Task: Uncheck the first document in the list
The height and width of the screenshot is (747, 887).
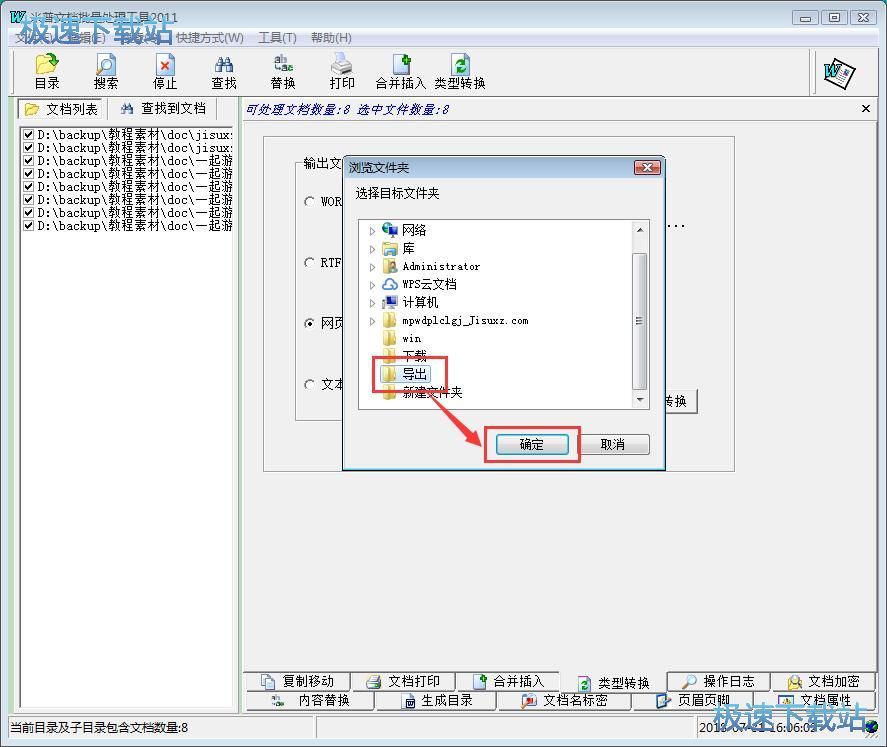Action: tap(29, 134)
